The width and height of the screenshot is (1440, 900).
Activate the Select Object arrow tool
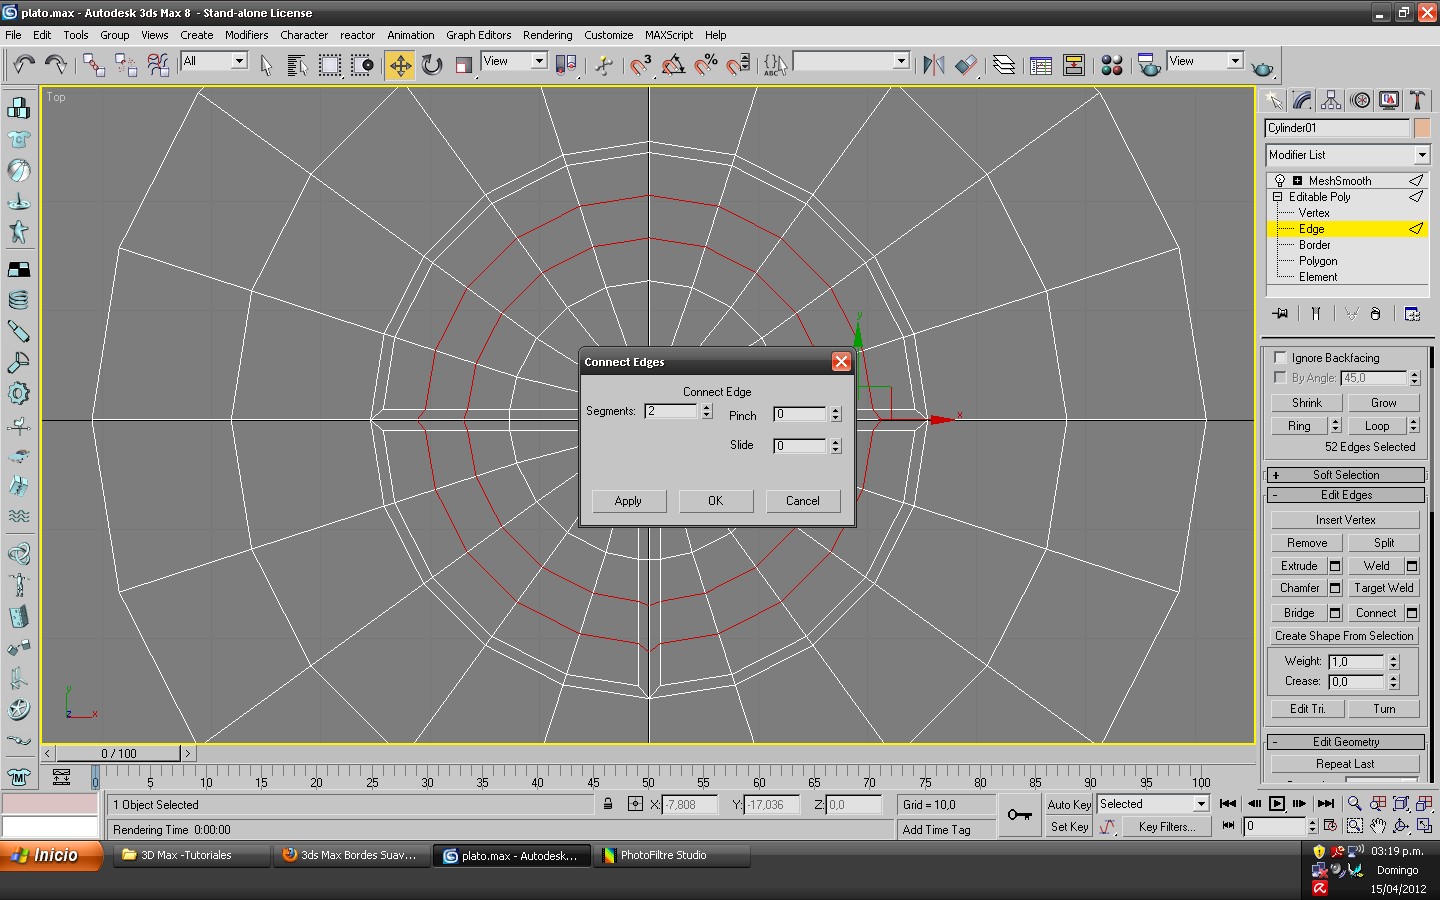(x=266, y=65)
